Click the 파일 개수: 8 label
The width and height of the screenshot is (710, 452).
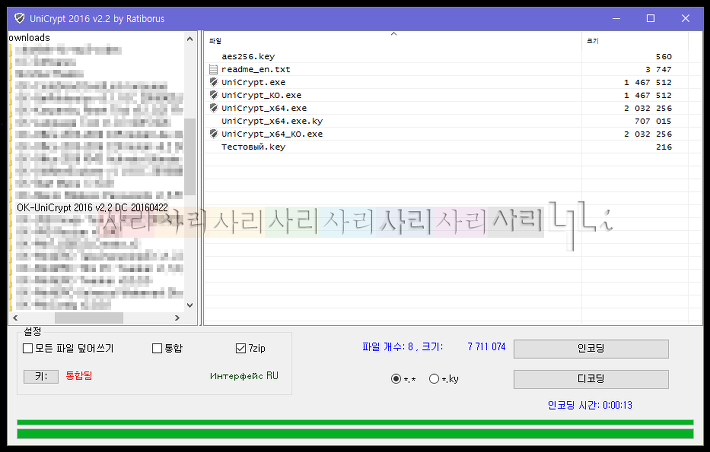point(388,346)
